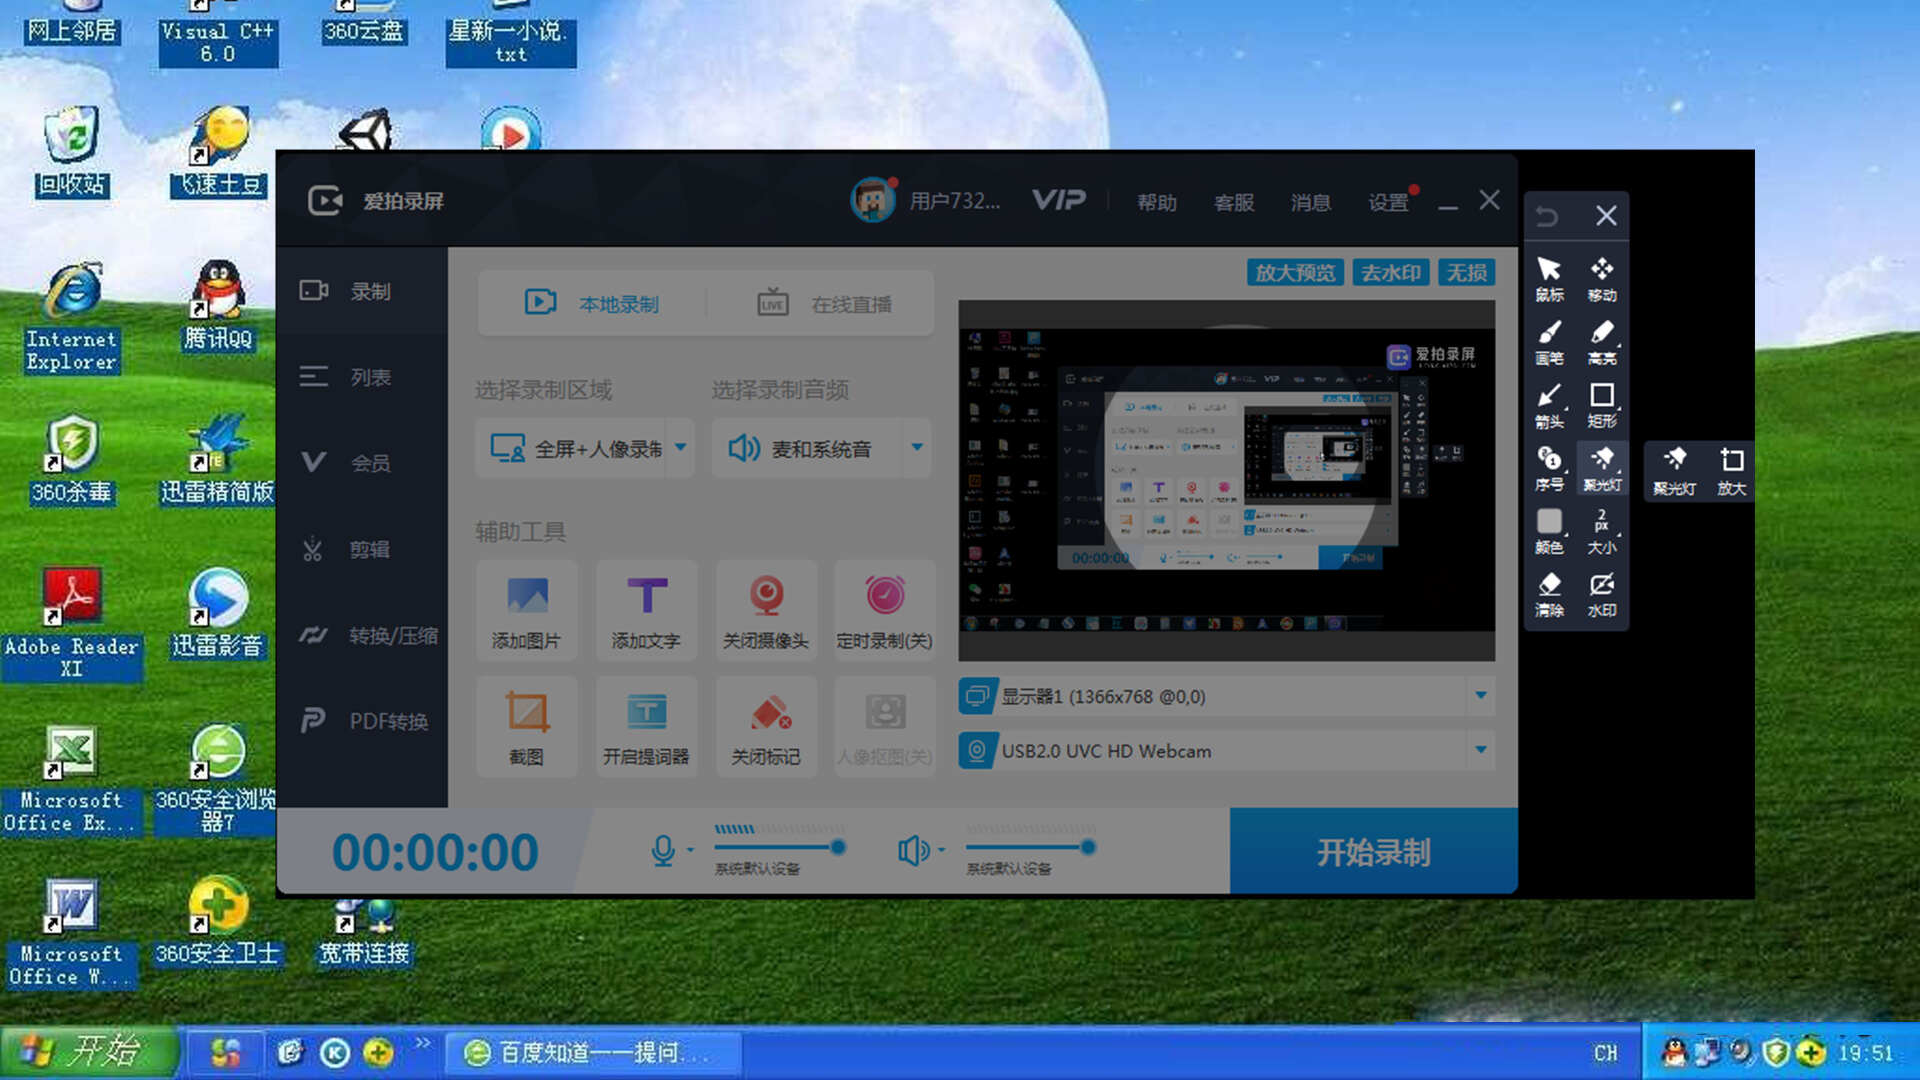
Task: Click the 截图 screenshot tool
Action: 527,727
